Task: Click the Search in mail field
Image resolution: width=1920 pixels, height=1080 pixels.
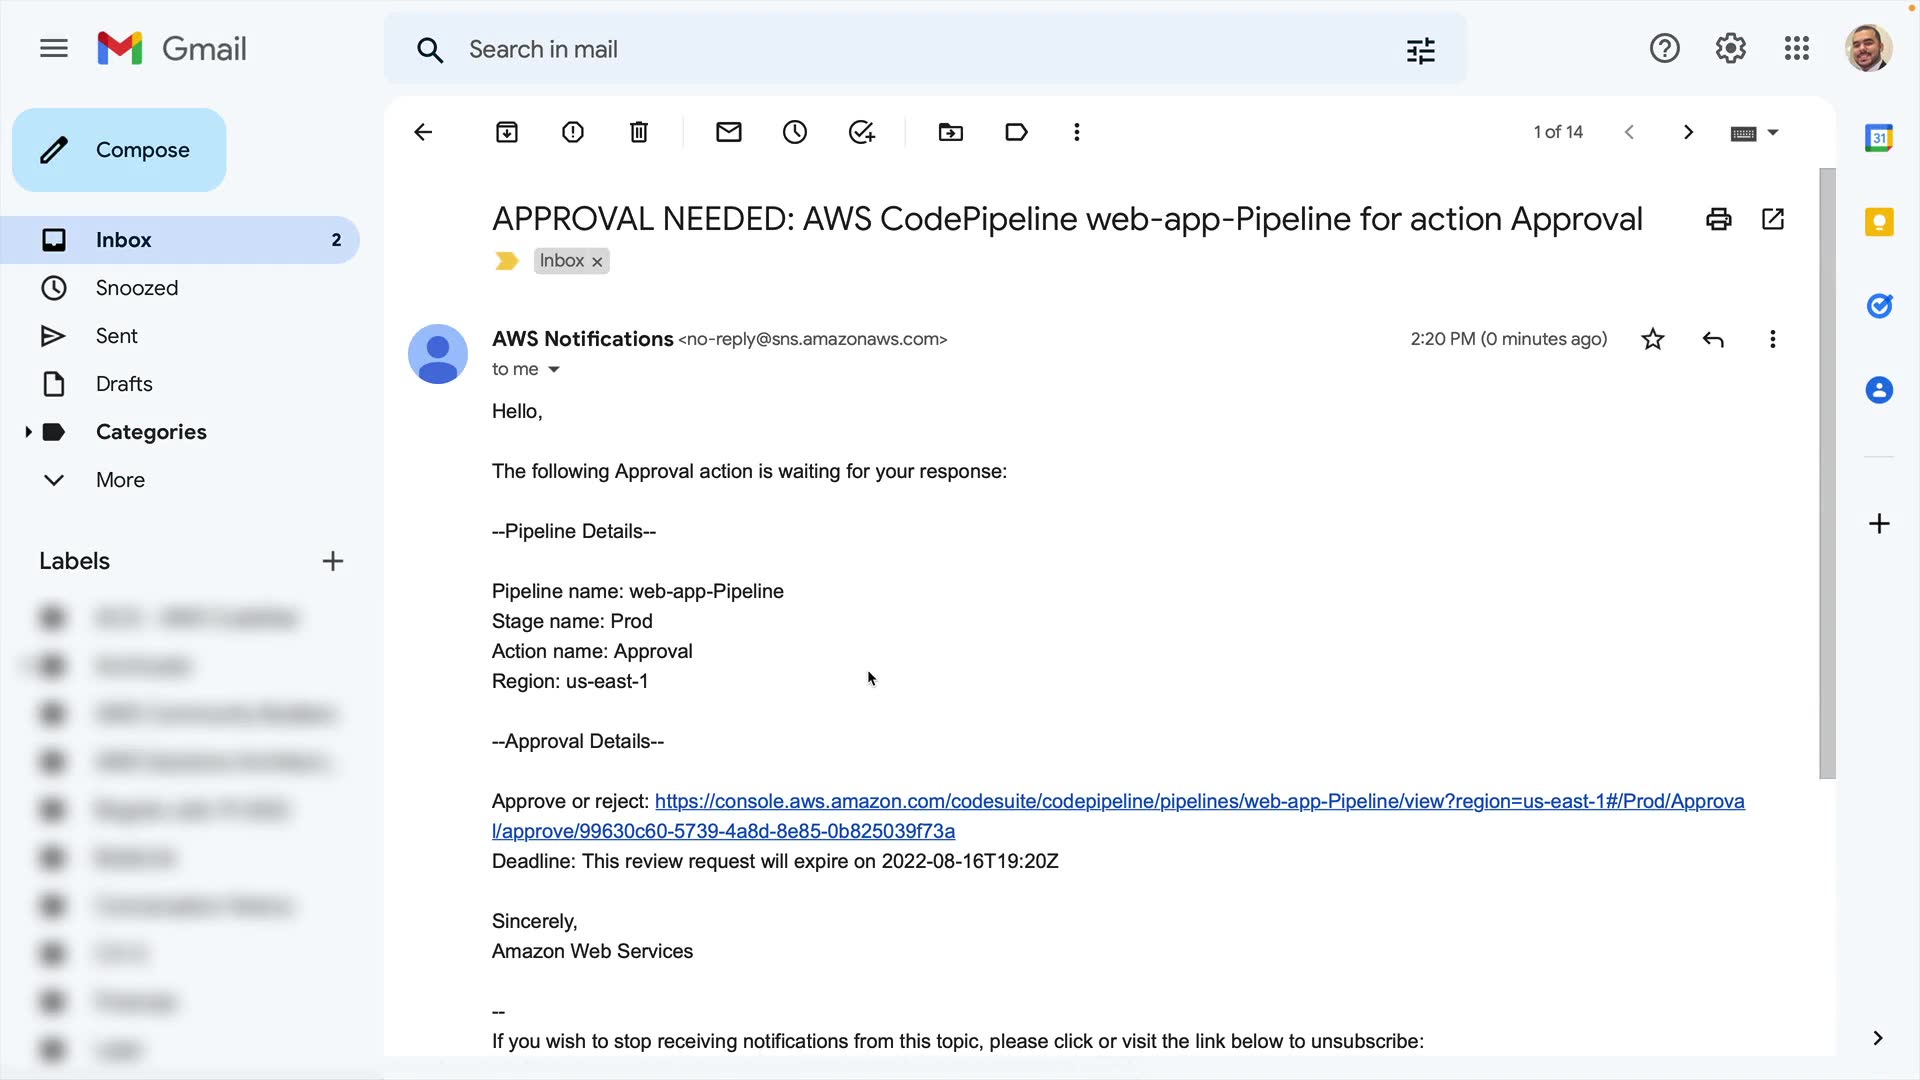Action: tap(900, 49)
